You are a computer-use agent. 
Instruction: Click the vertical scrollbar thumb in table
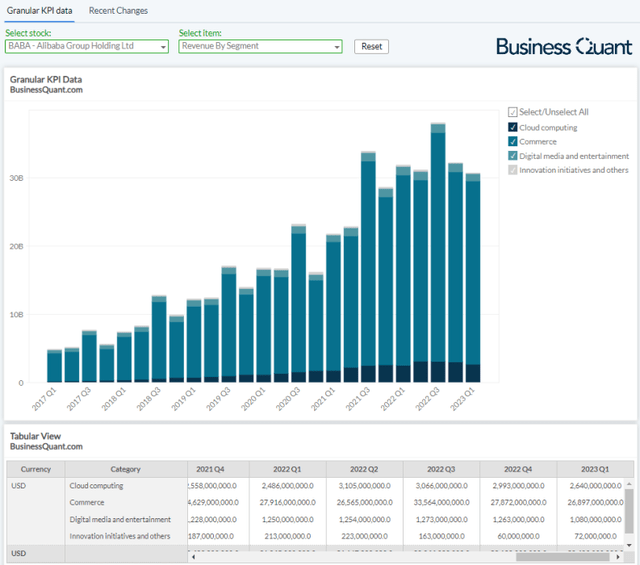(x=629, y=511)
